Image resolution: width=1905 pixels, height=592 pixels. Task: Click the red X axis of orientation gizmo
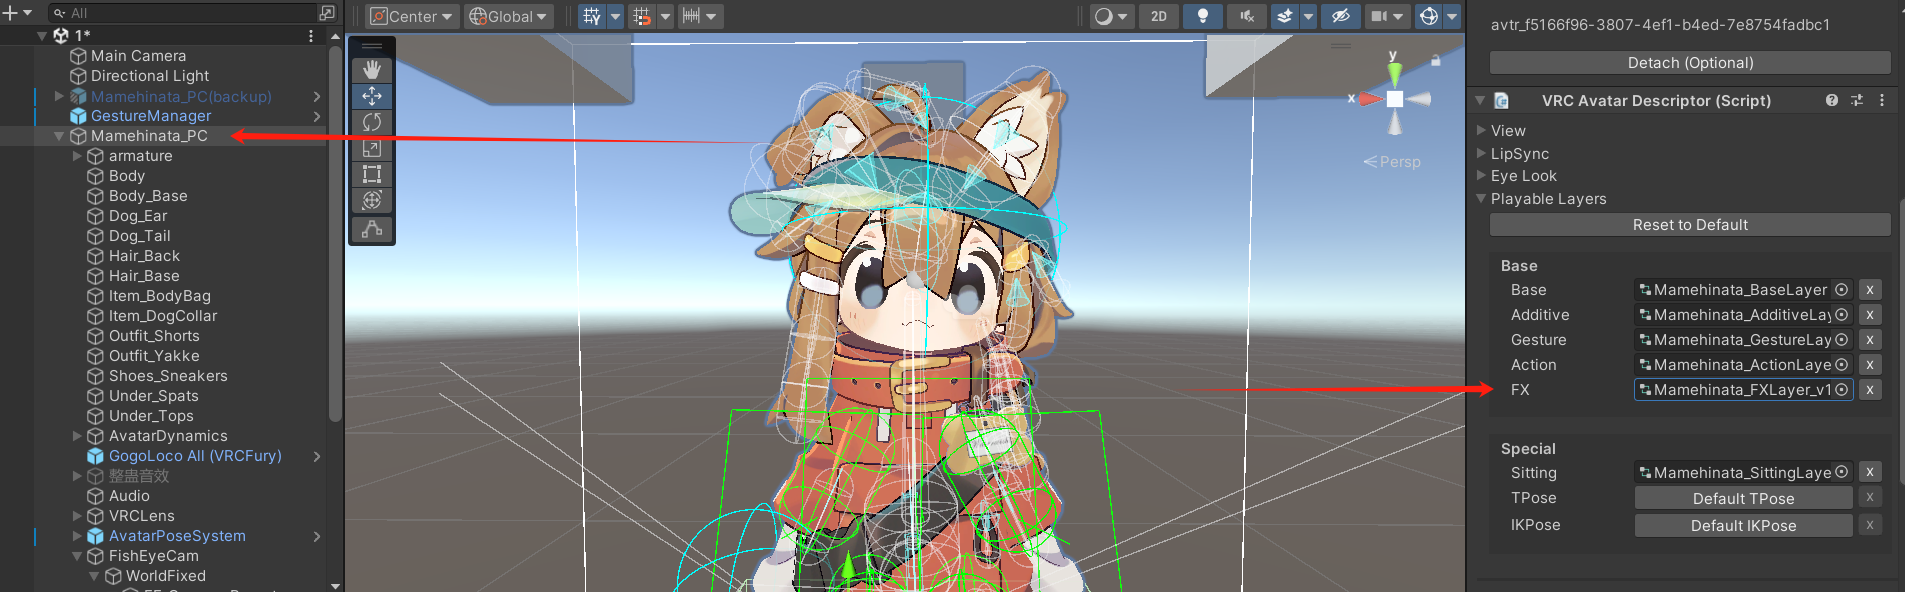coord(1369,99)
